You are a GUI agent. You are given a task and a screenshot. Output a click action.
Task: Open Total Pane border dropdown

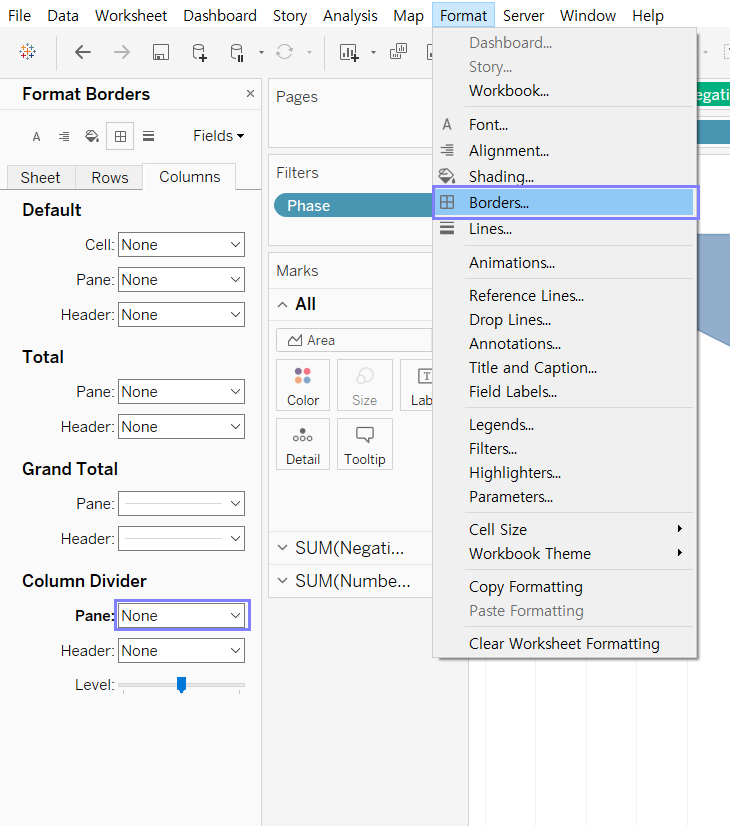coord(181,391)
